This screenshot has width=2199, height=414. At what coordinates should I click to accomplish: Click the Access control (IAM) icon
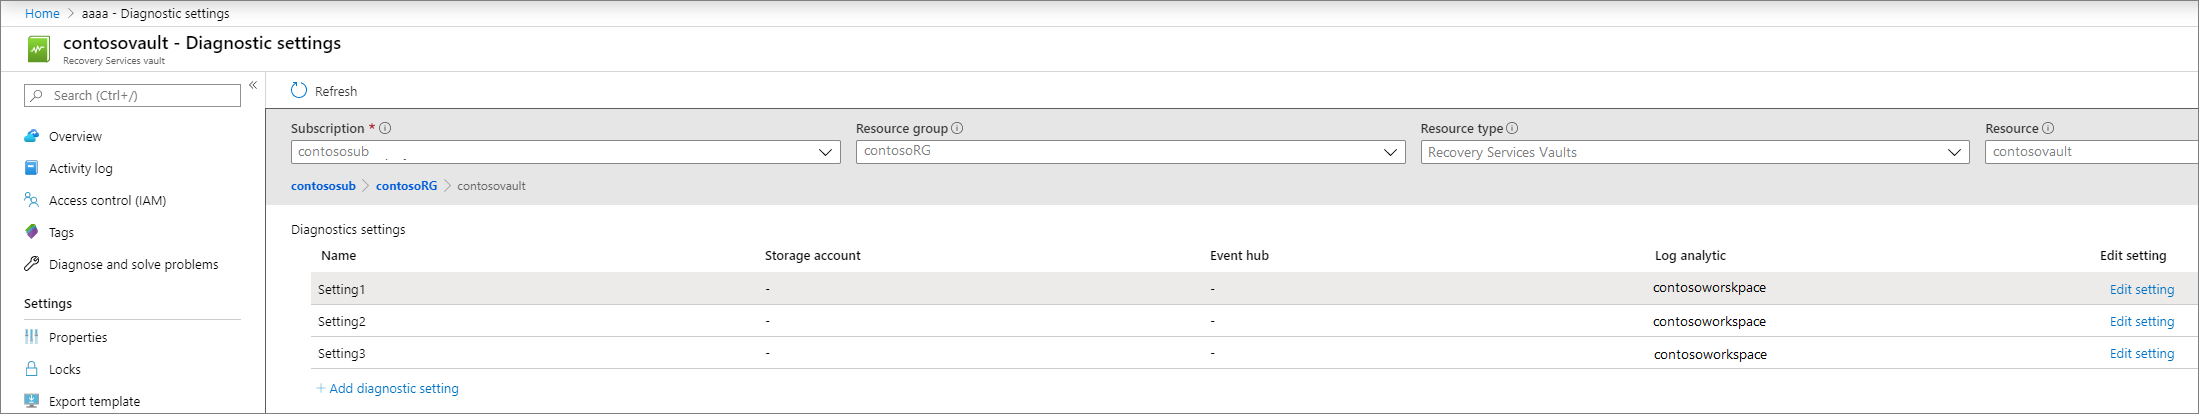pos(32,200)
